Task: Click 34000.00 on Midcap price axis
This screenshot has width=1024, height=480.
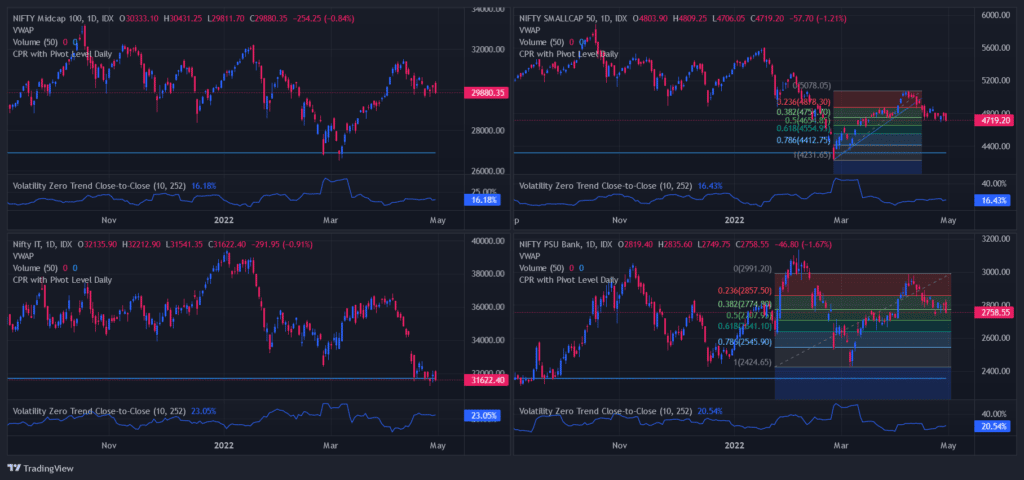Action: (487, 10)
